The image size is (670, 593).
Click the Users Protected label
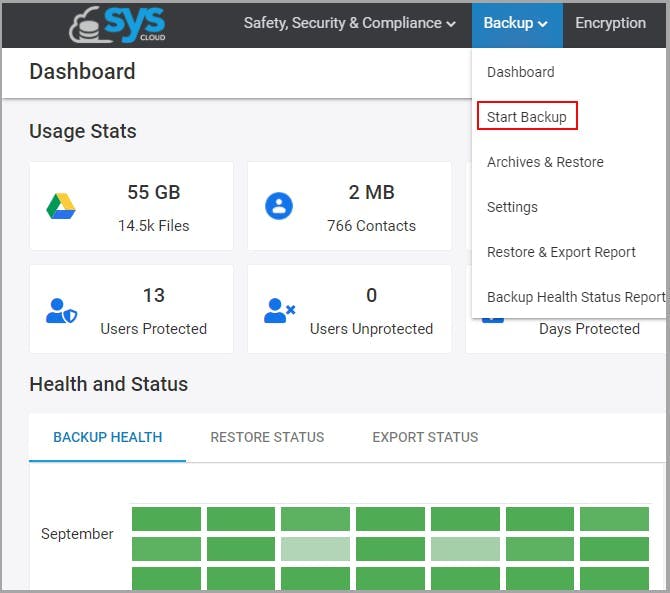pyautogui.click(x=153, y=329)
